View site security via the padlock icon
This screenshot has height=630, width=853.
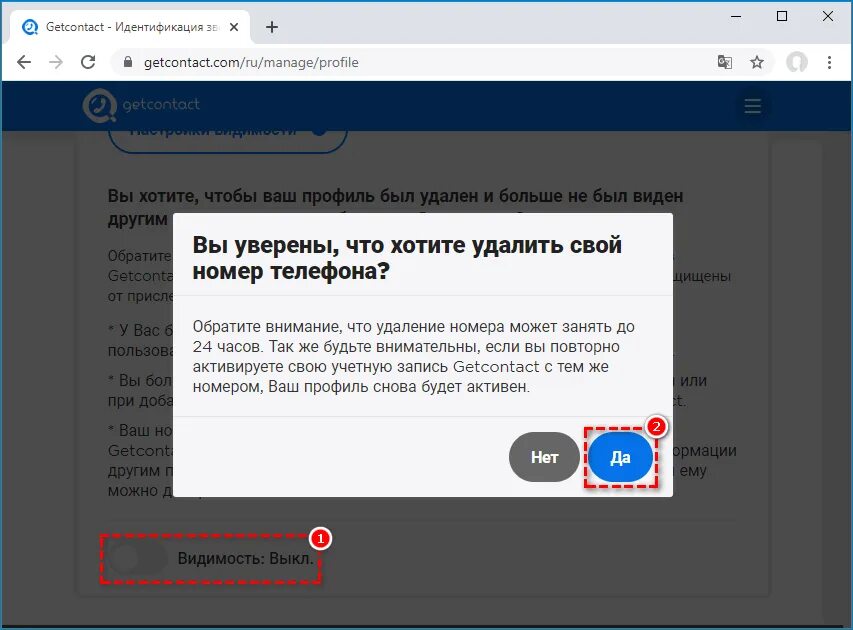[x=128, y=62]
